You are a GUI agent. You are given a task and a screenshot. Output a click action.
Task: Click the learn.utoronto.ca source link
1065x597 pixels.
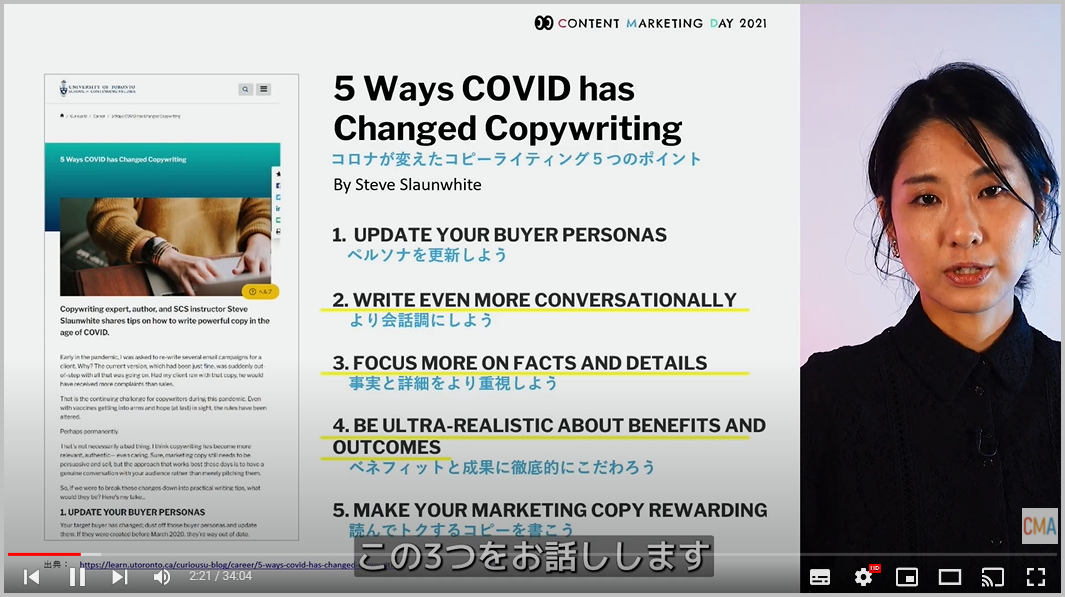coord(215,564)
